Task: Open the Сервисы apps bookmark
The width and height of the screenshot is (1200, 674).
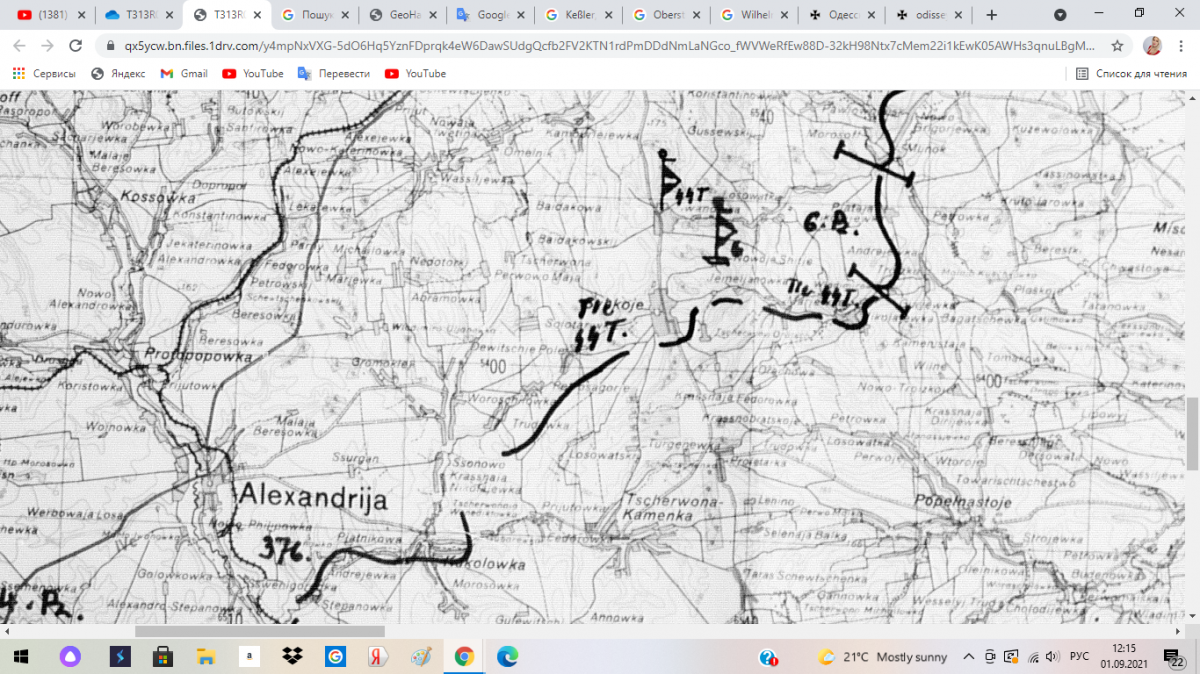Action: coord(44,73)
